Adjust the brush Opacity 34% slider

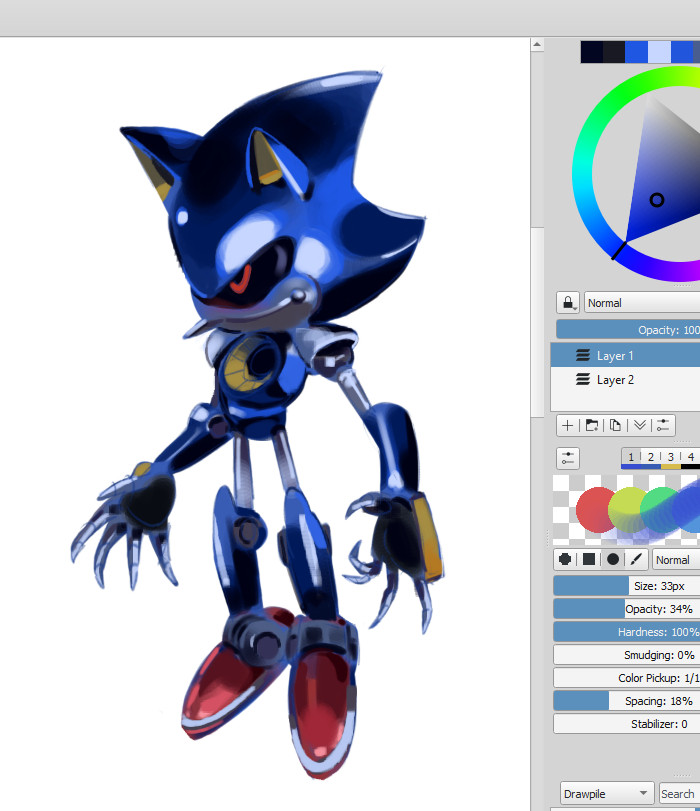[x=627, y=609]
